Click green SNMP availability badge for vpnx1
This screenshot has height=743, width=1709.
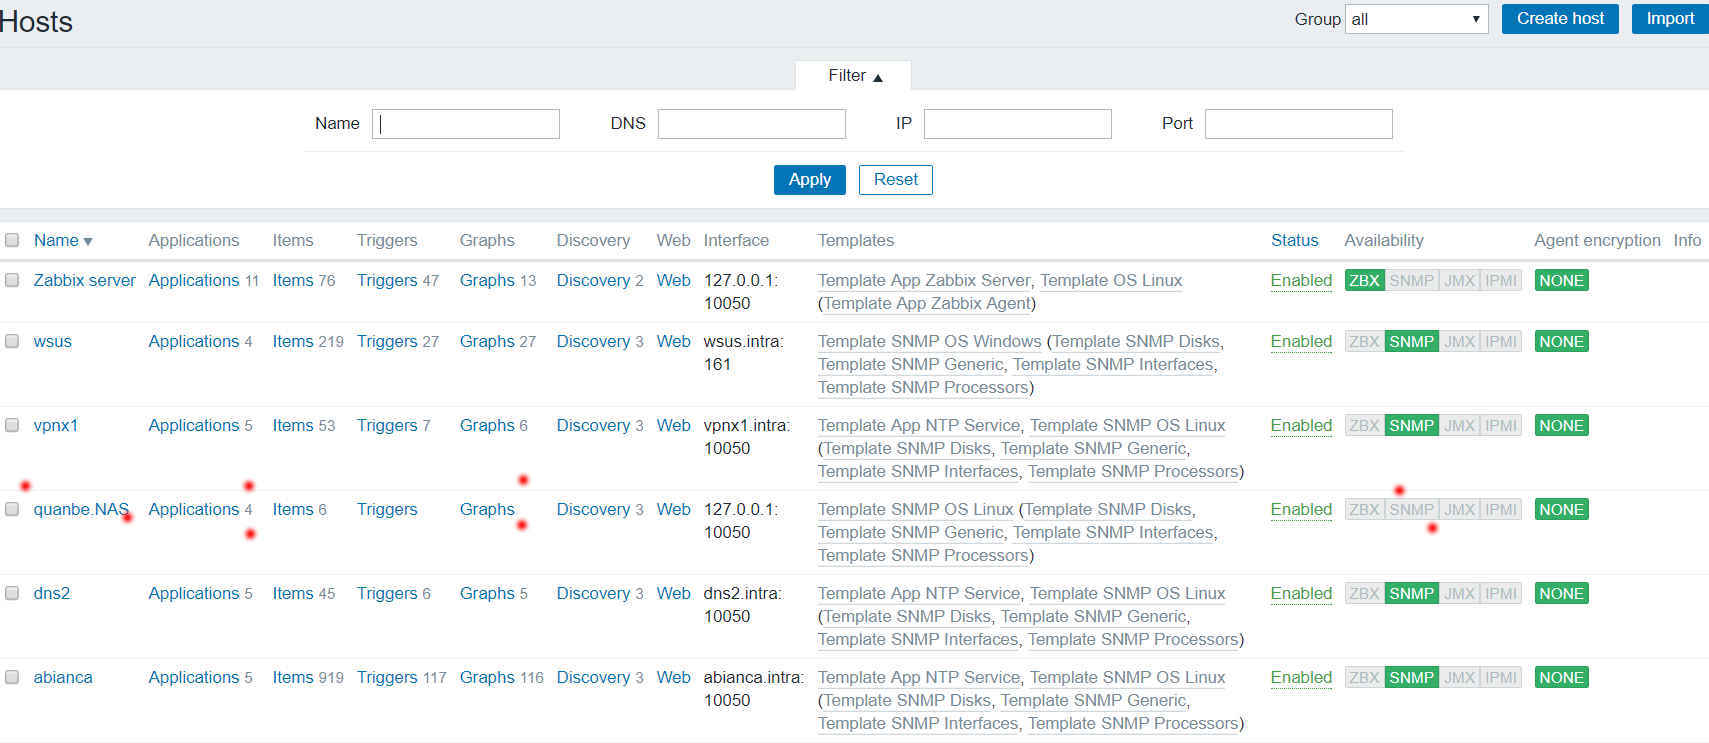[1411, 425]
